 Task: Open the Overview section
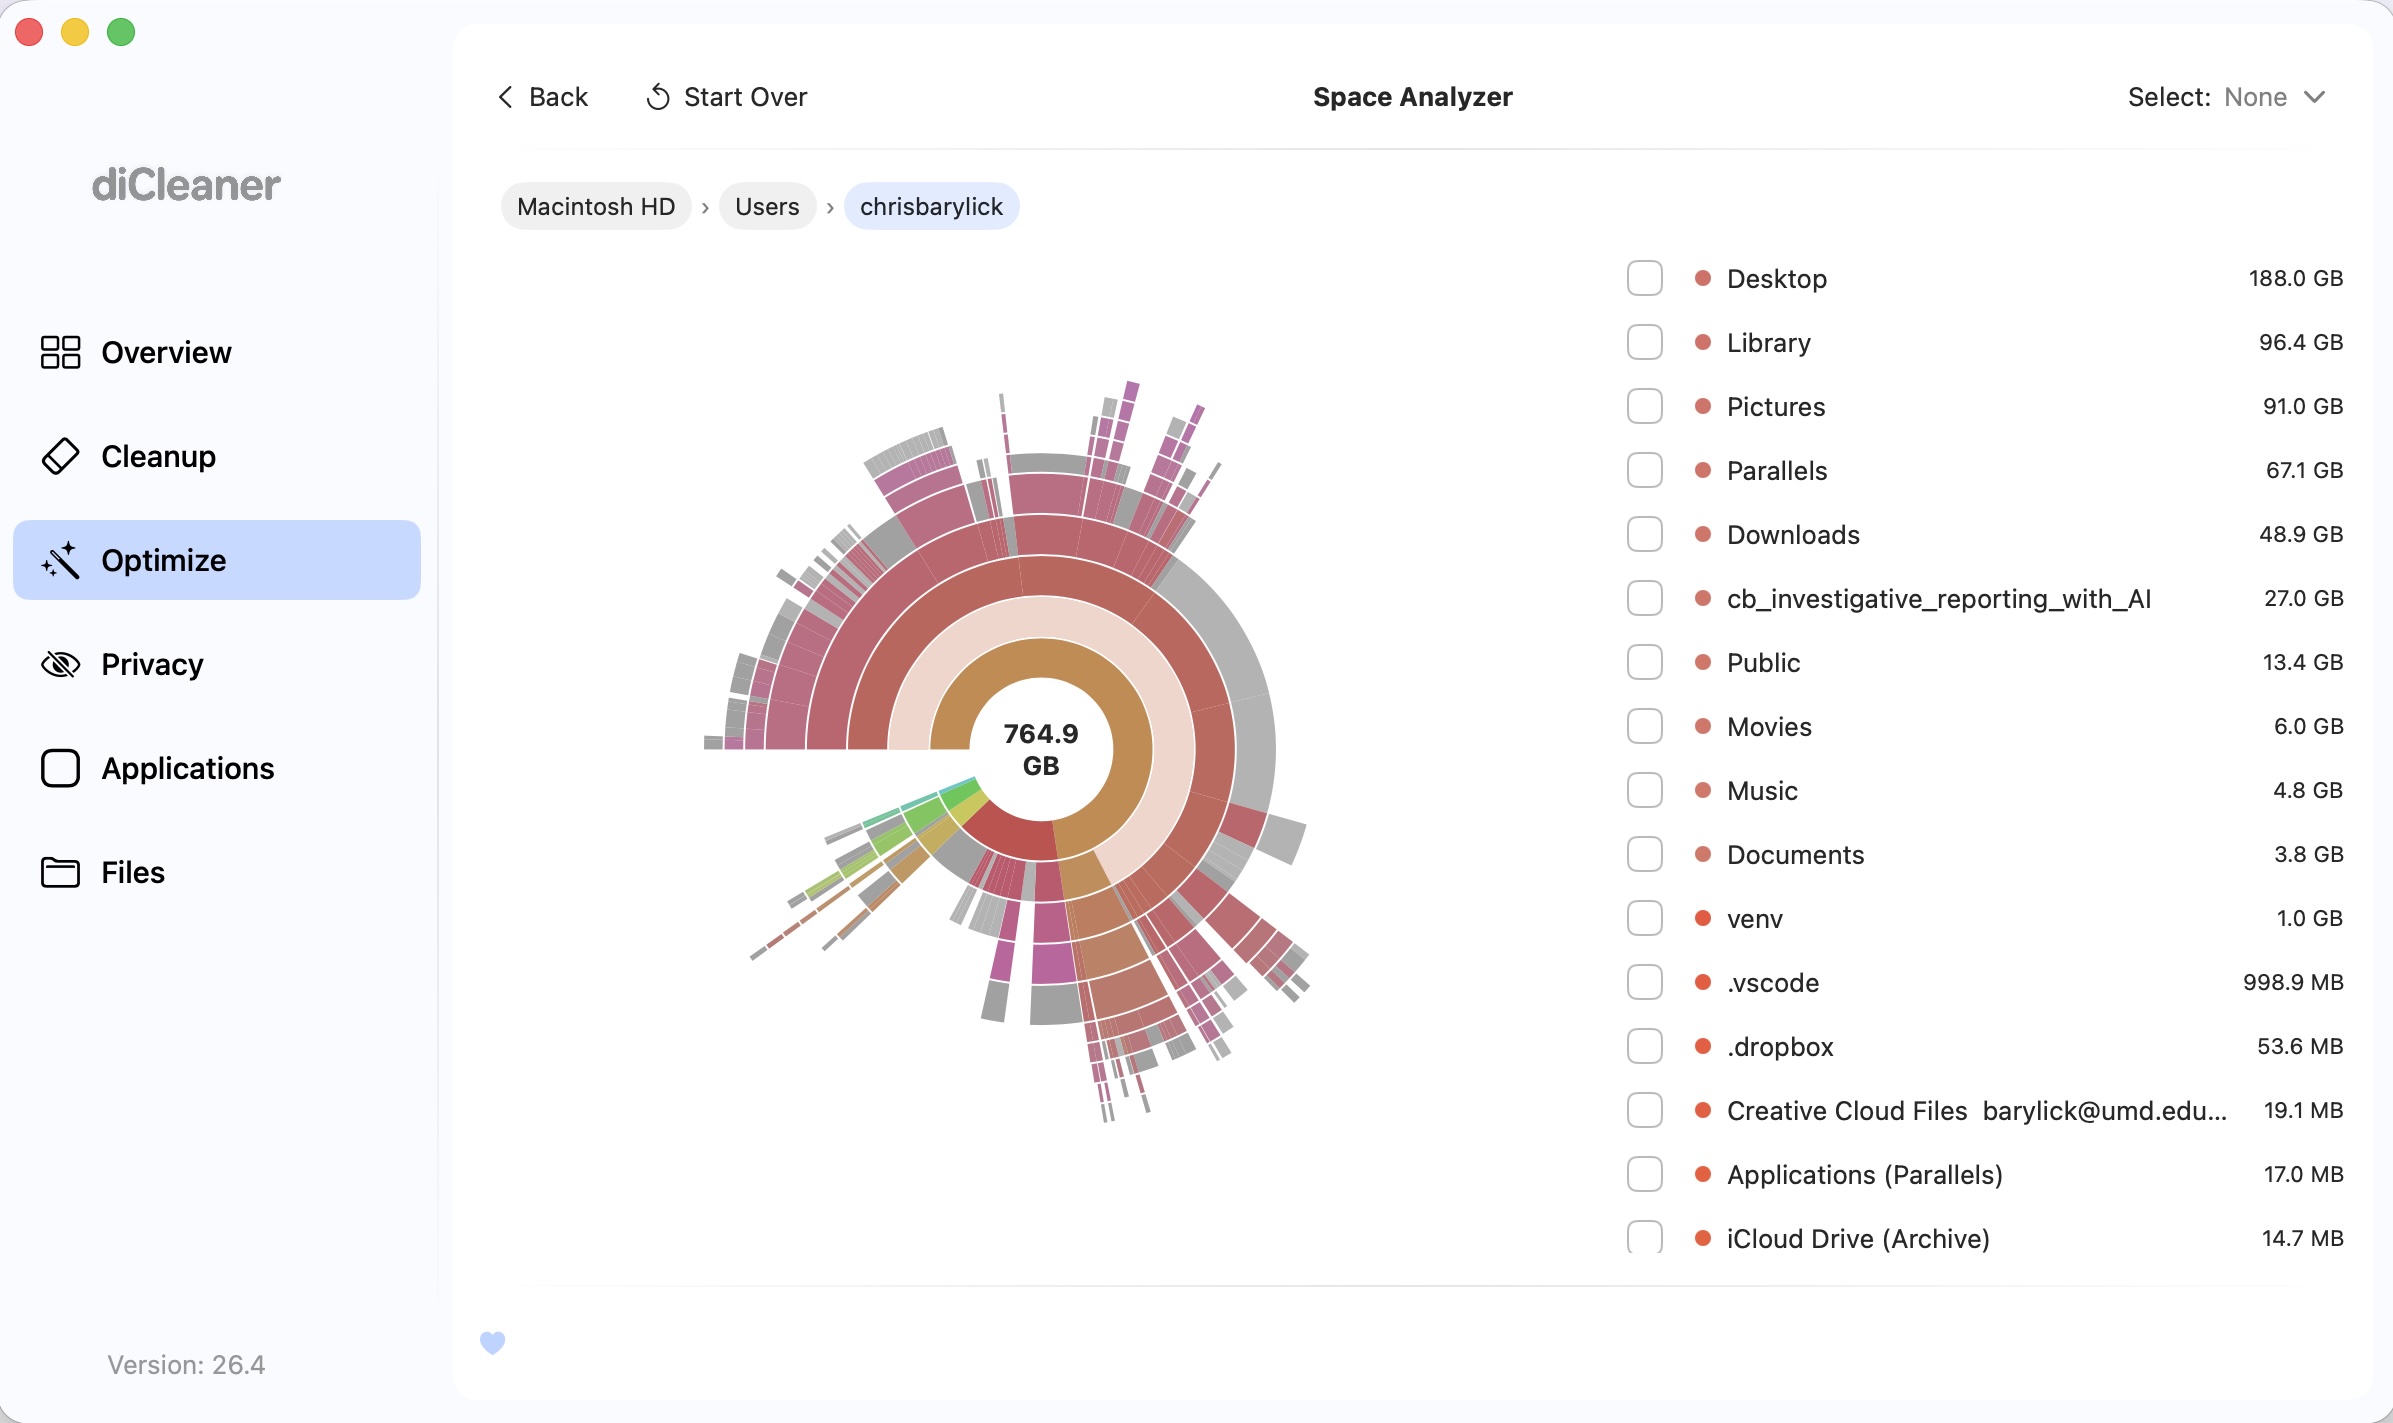[x=217, y=352]
